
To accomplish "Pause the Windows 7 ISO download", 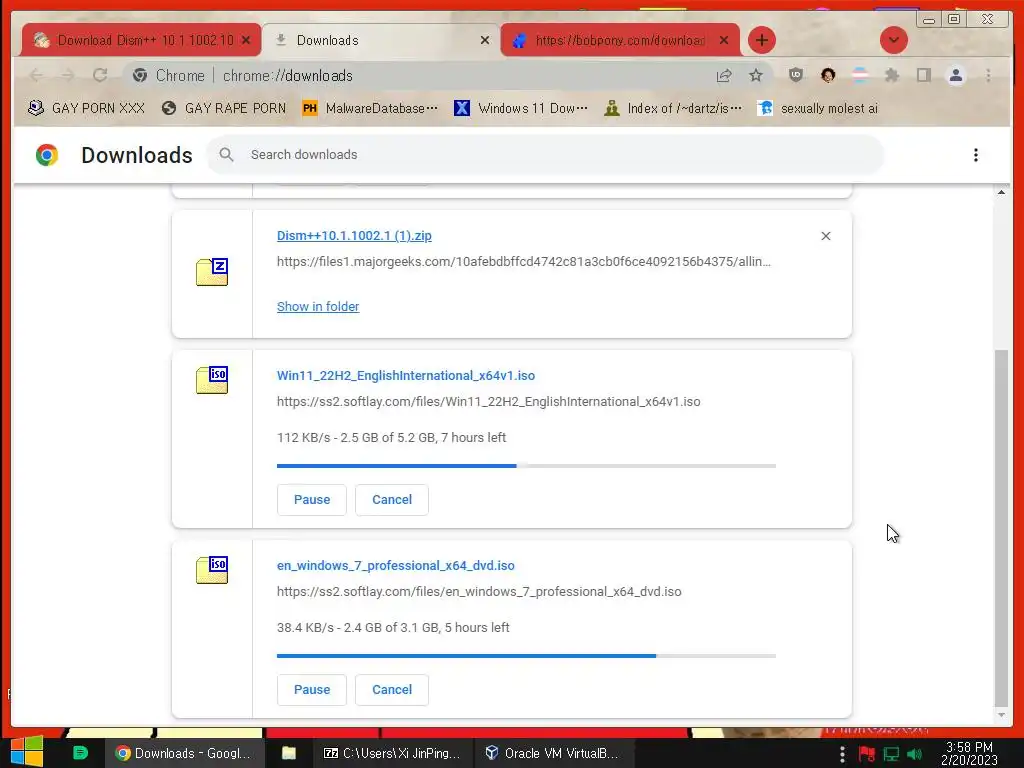I will [312, 690].
